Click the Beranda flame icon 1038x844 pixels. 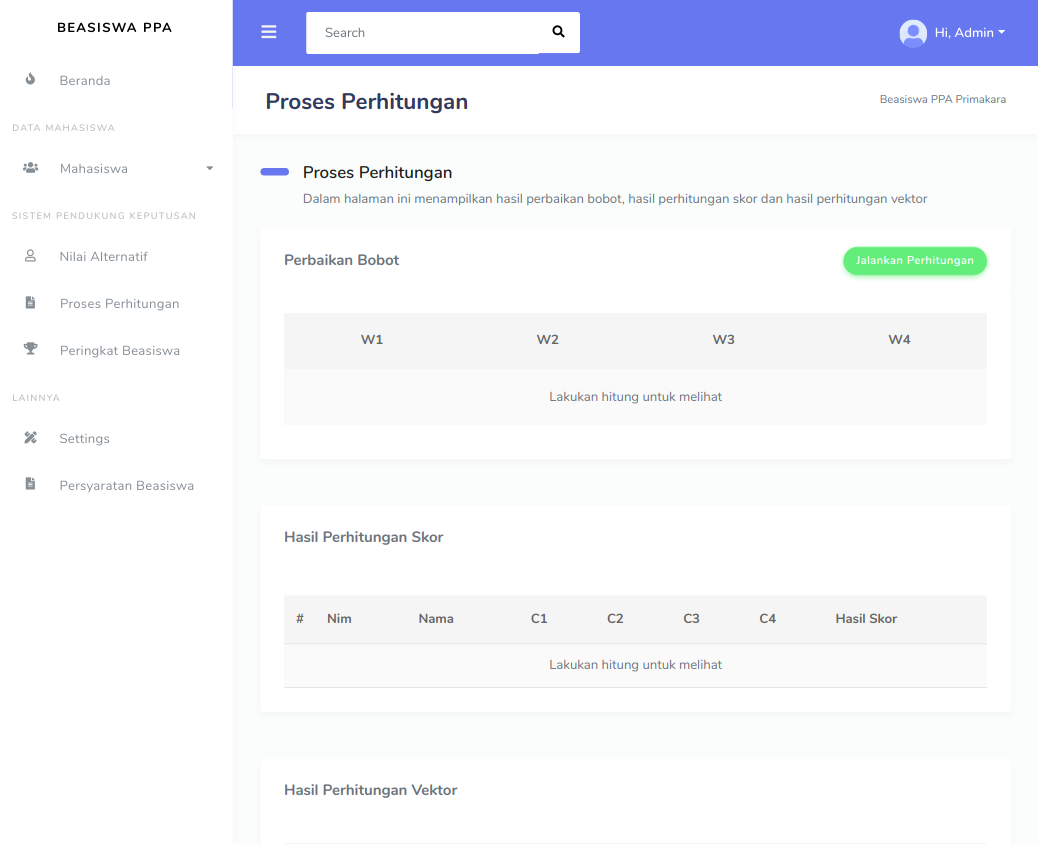click(x=30, y=80)
